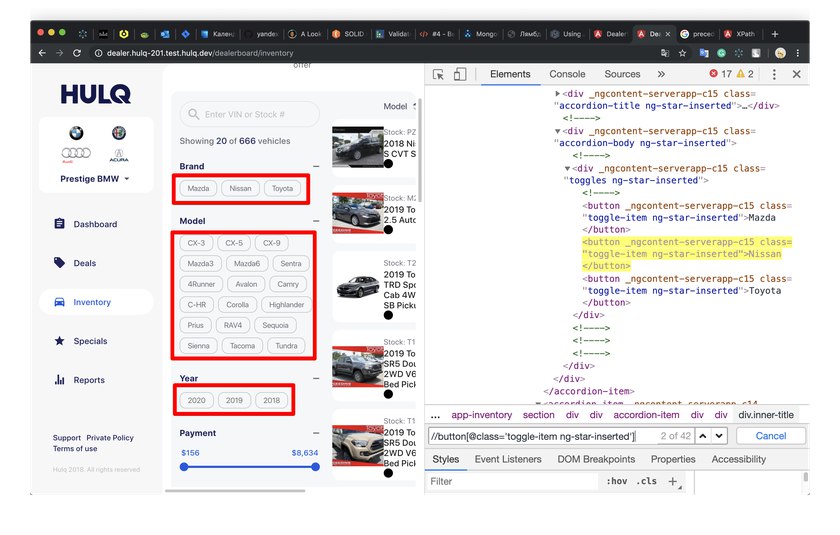Toggle the 2018 year filter

(x=272, y=401)
